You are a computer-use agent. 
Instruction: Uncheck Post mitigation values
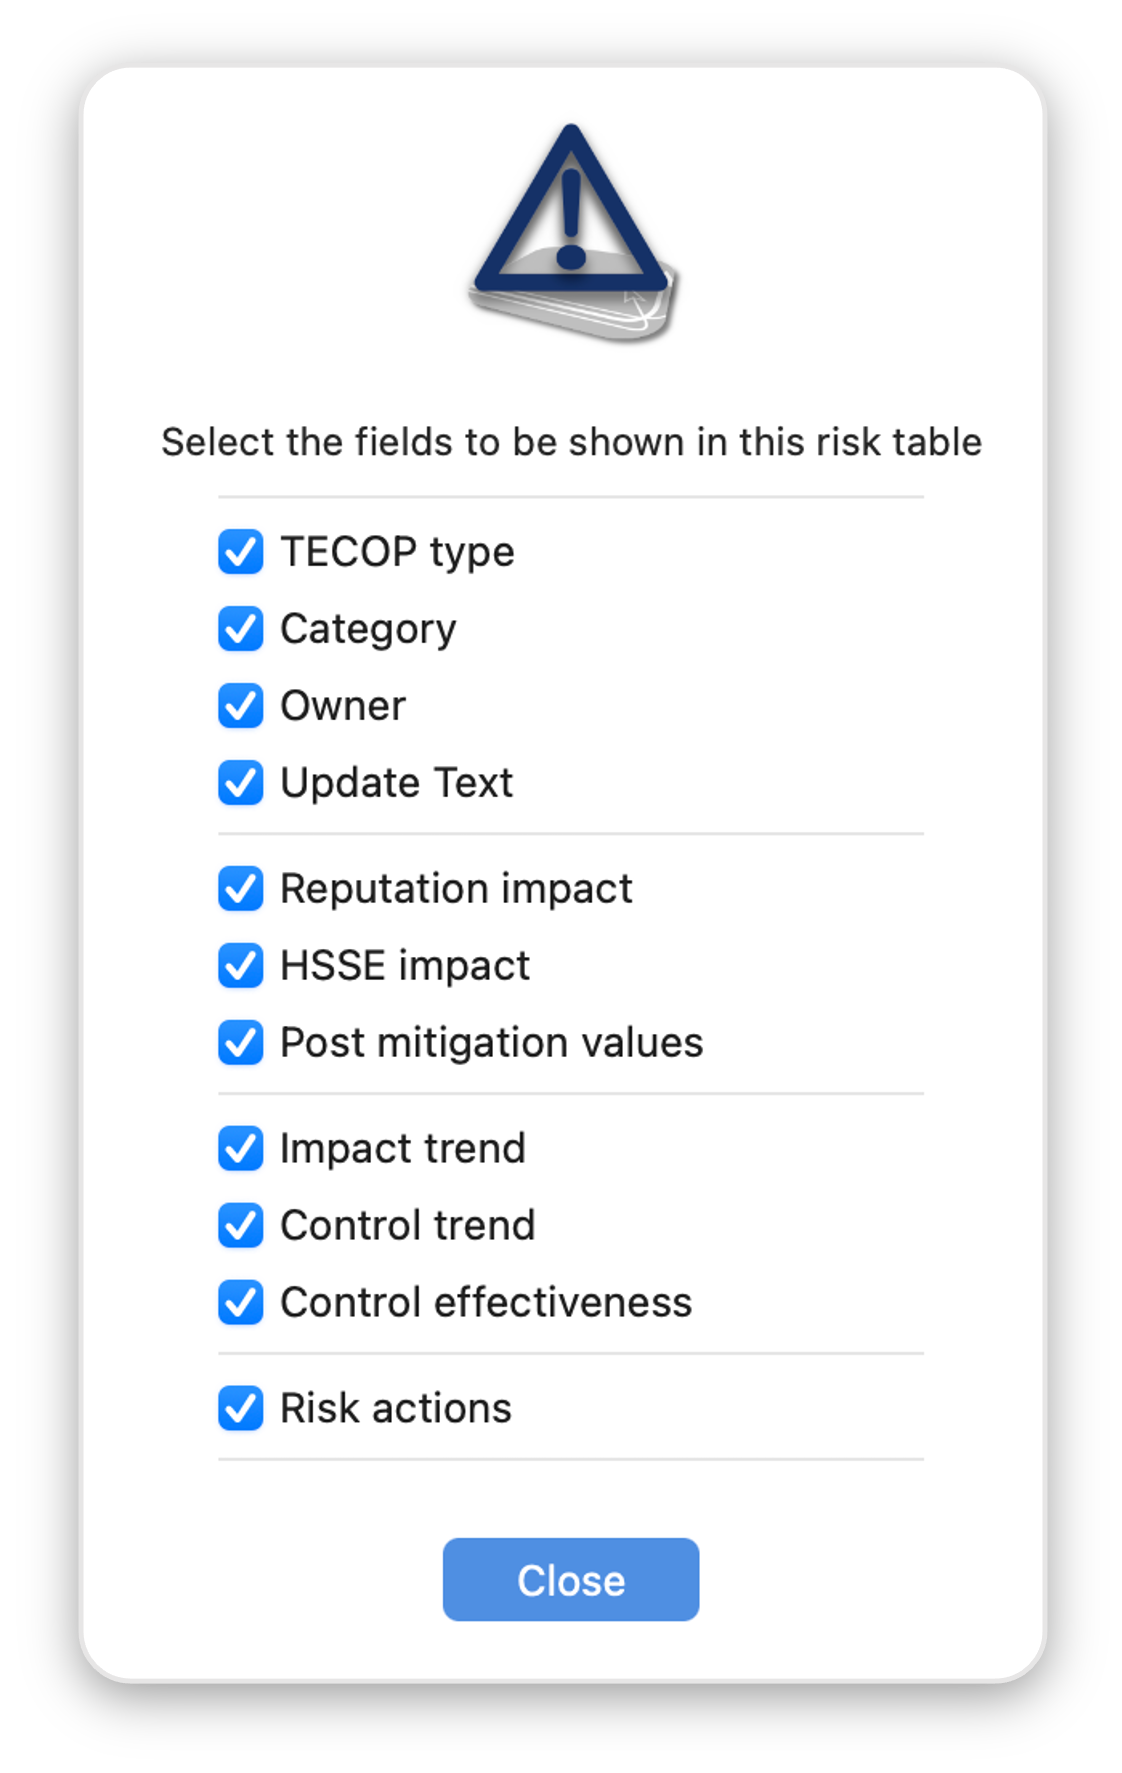(x=240, y=1043)
